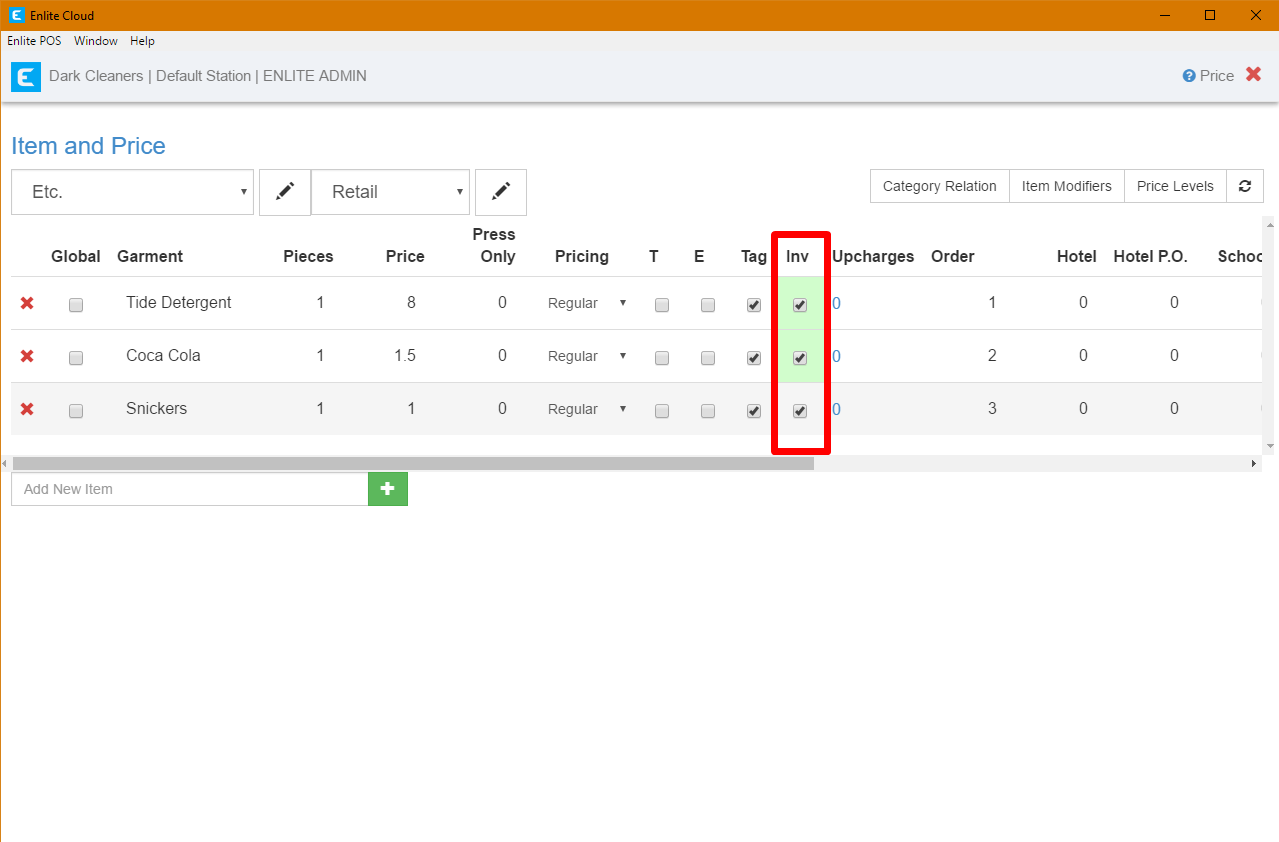Open the Help menu
Image resolution: width=1279 pixels, height=842 pixels.
pyautogui.click(x=142, y=41)
